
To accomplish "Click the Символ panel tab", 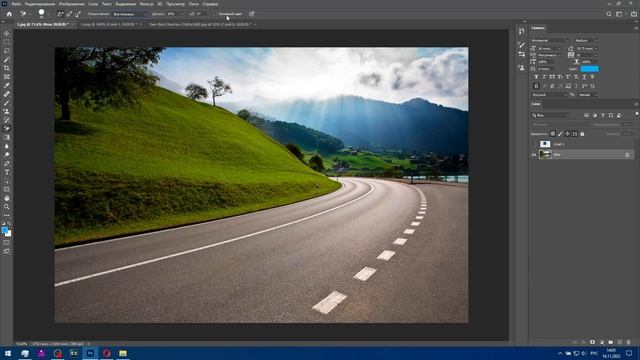I will [x=538, y=28].
